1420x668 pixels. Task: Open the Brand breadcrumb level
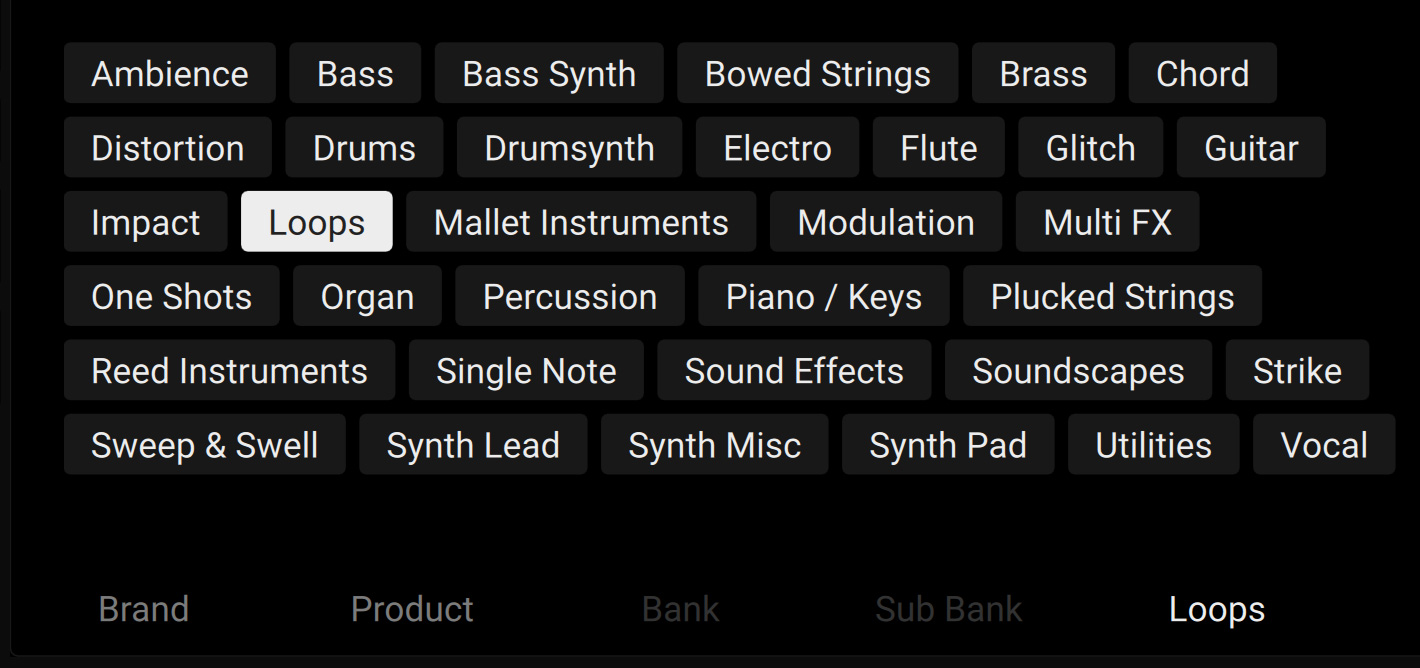(x=143, y=609)
